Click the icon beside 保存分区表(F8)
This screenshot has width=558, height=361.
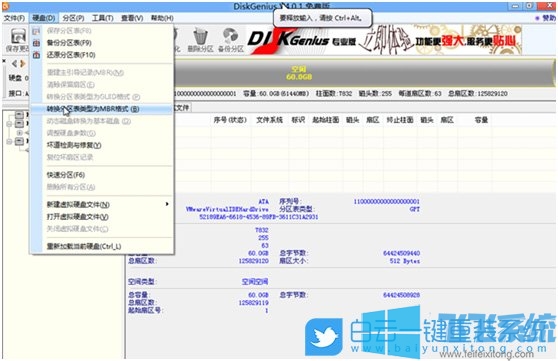36,31
